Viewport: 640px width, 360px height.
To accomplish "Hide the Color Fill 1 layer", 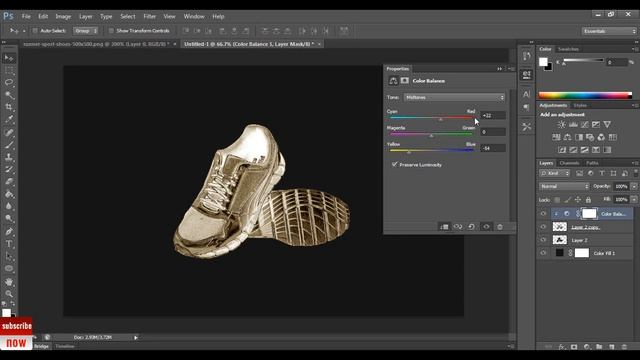I will (543, 253).
